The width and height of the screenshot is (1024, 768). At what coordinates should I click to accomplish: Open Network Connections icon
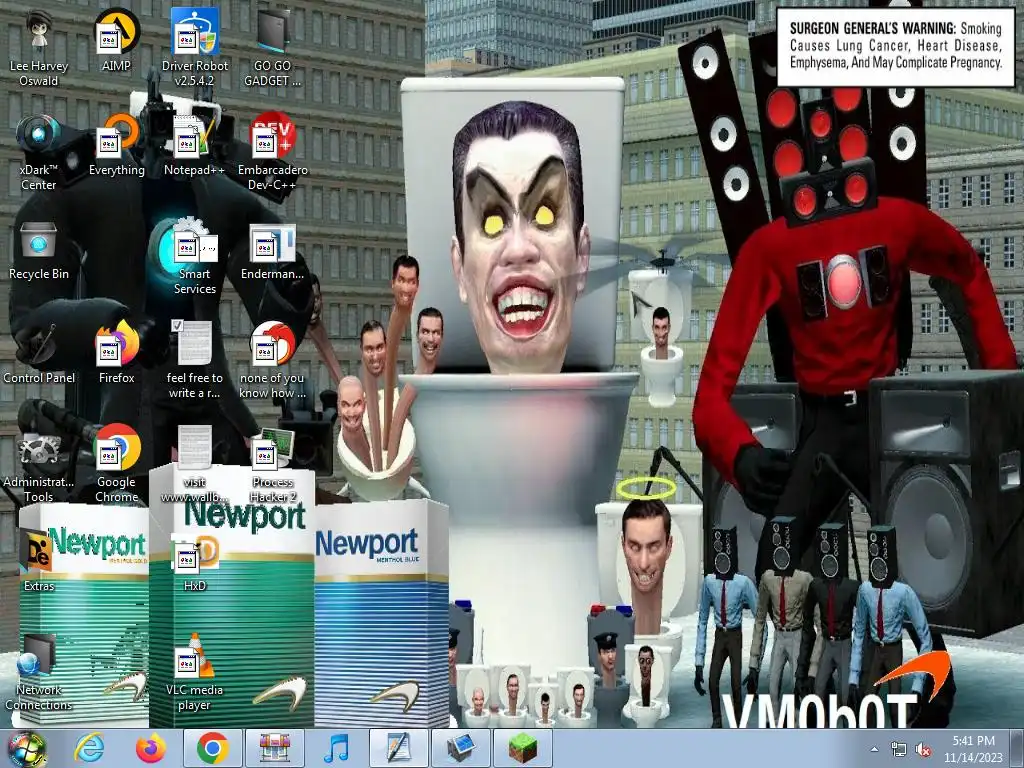(39, 673)
